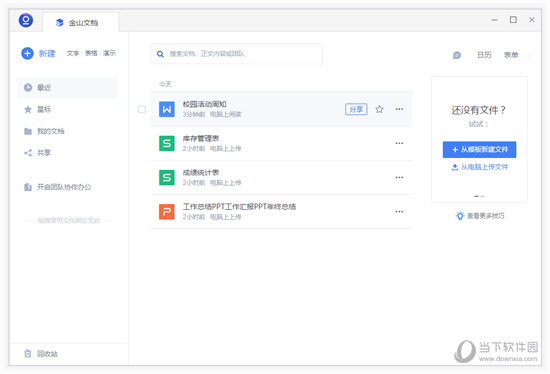
Task: Open the message bubble icon near 日历
Action: coord(457,55)
